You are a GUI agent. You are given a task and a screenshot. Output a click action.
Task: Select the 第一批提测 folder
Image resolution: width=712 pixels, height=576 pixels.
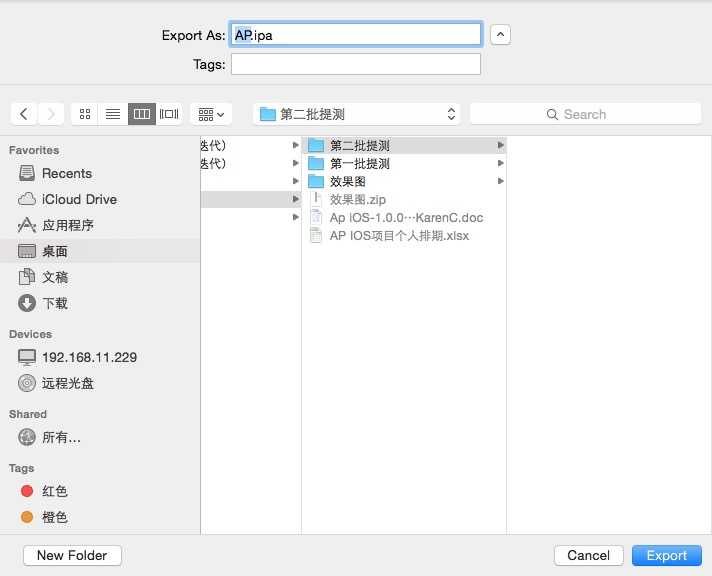404,163
